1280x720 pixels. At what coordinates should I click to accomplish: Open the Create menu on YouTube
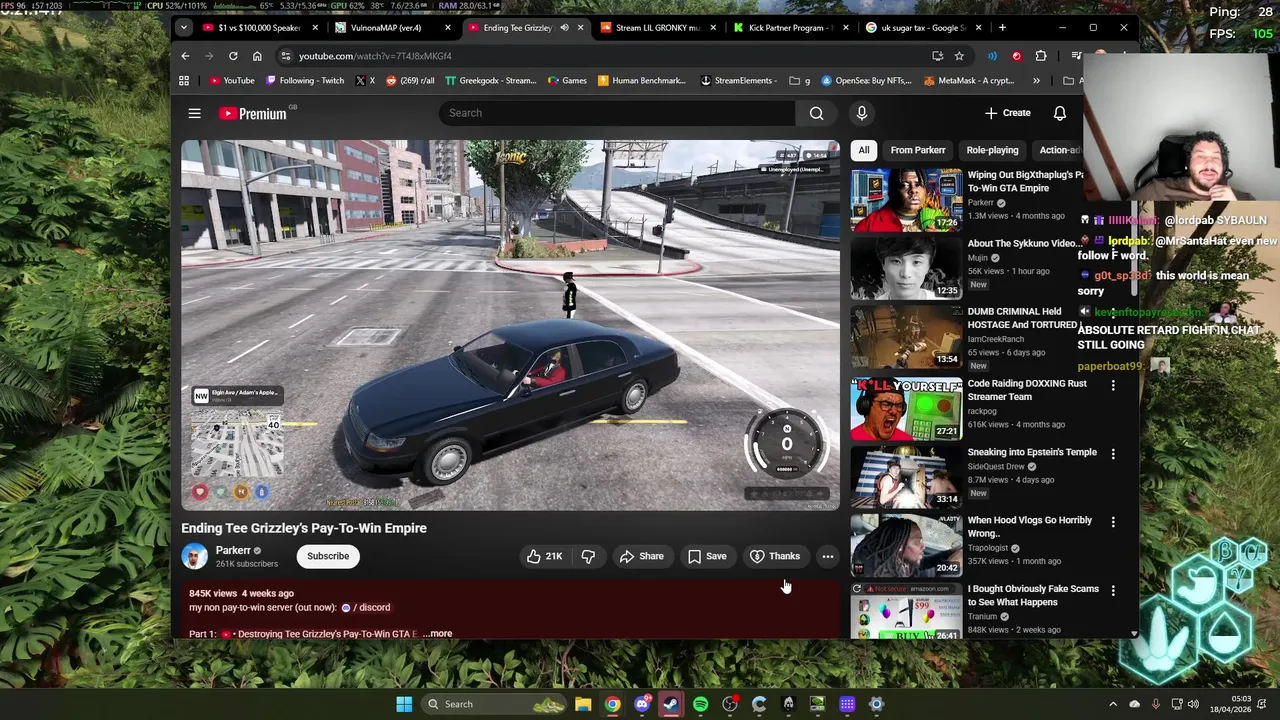pos(1008,113)
